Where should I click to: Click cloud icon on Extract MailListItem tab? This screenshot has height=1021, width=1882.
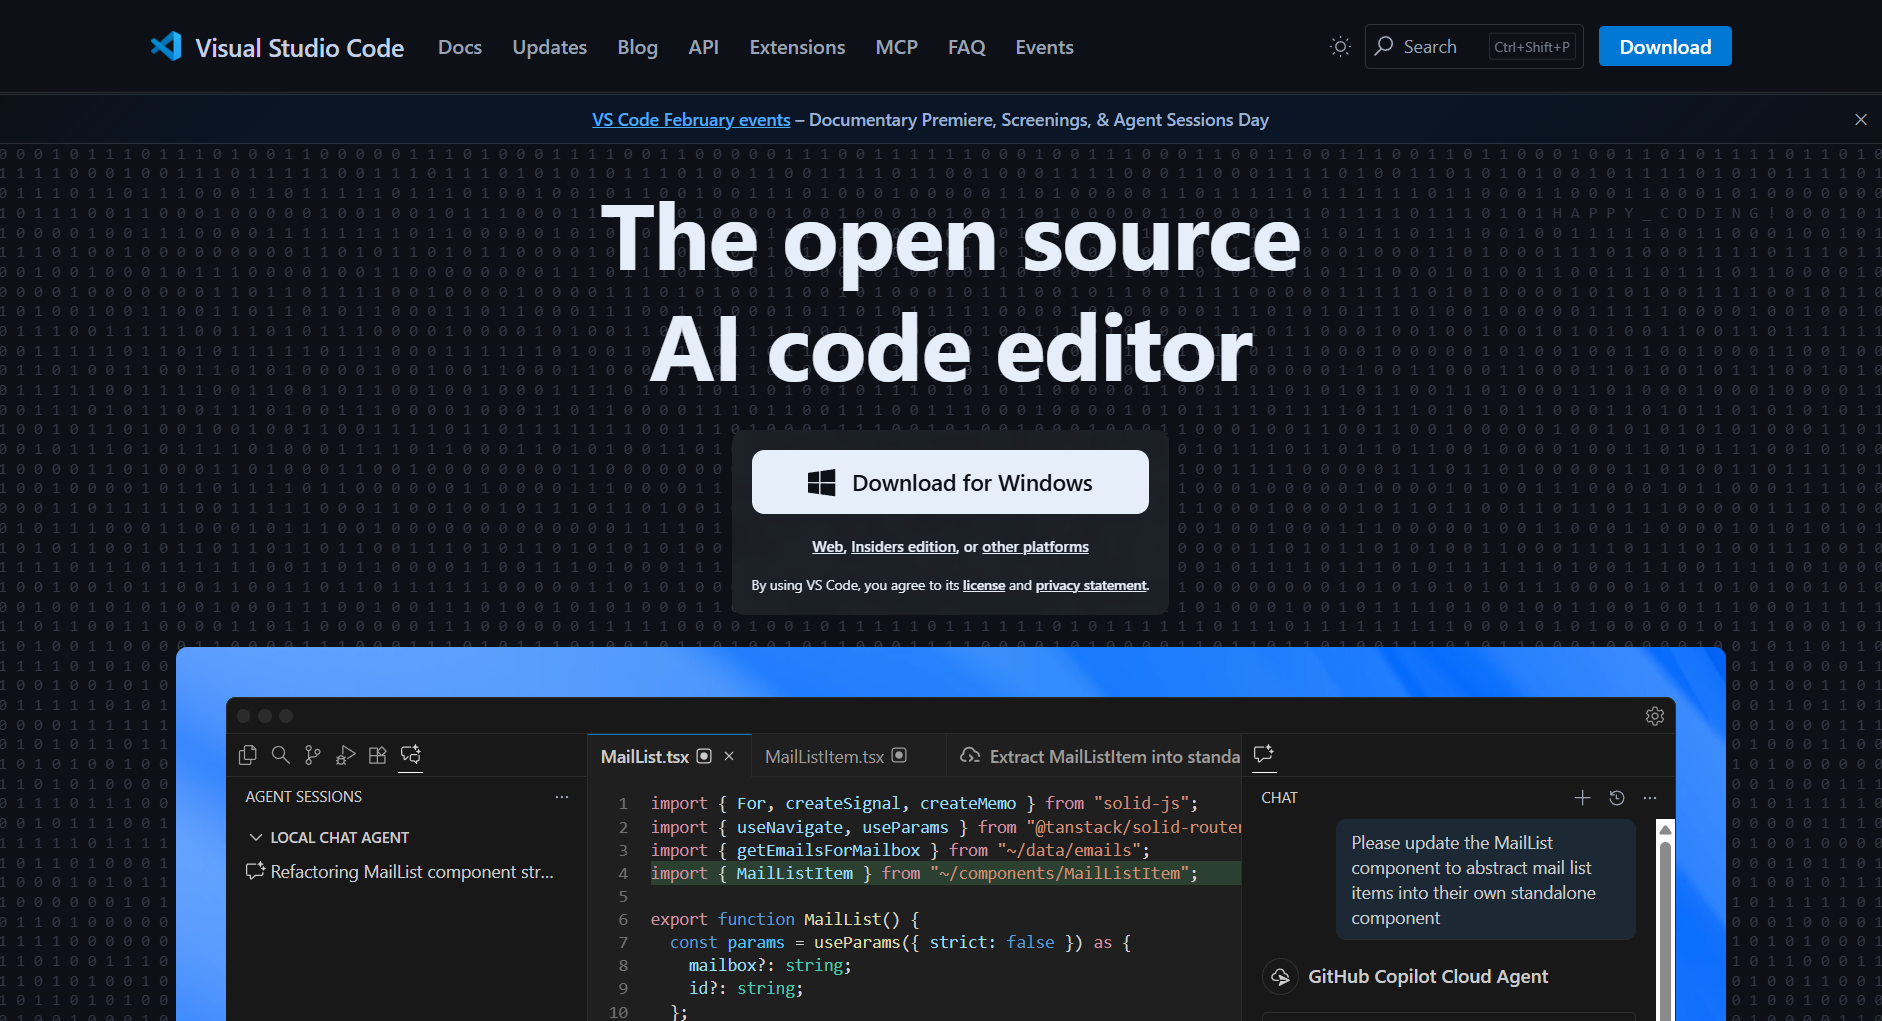(x=970, y=756)
